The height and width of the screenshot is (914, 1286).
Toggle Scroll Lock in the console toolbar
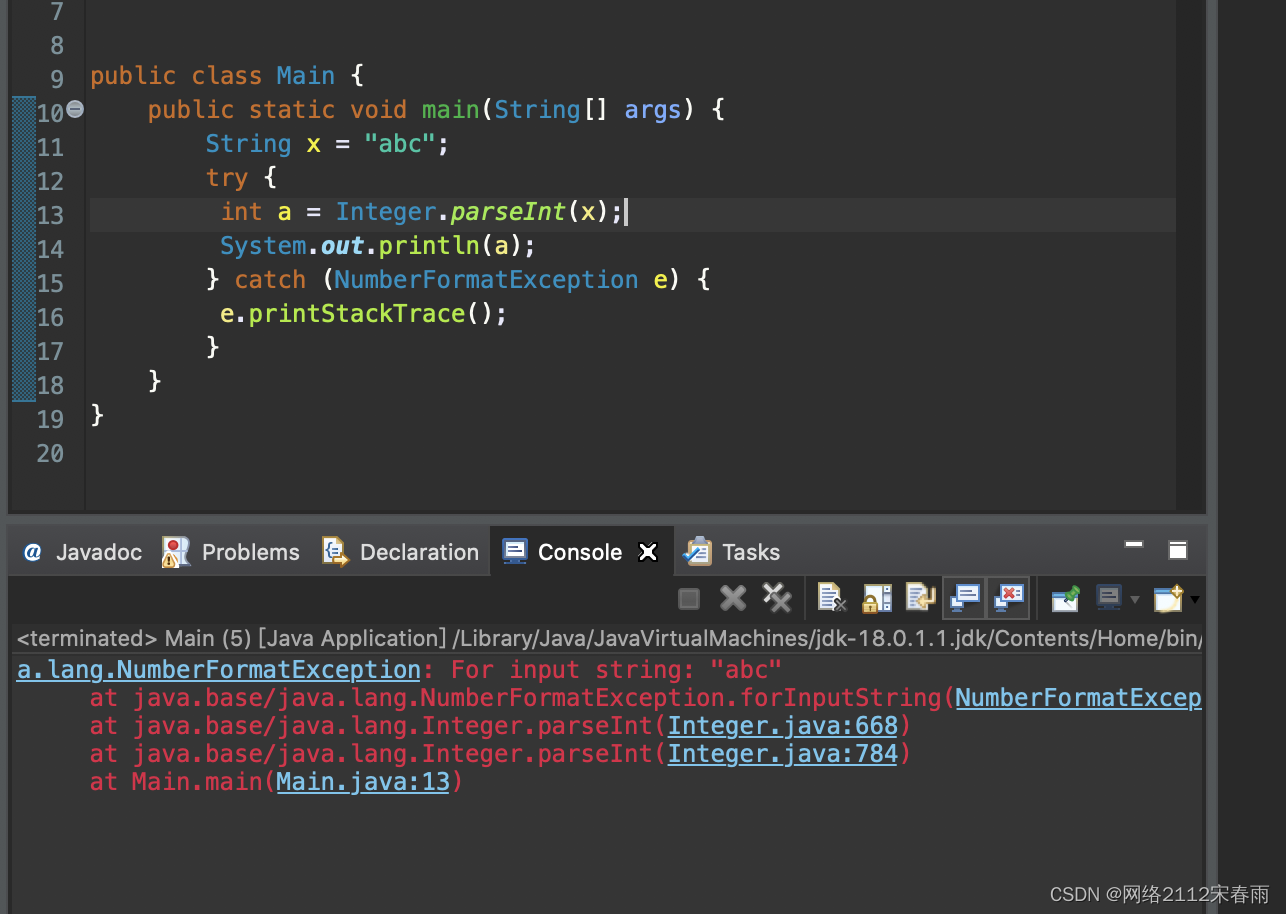(876, 598)
